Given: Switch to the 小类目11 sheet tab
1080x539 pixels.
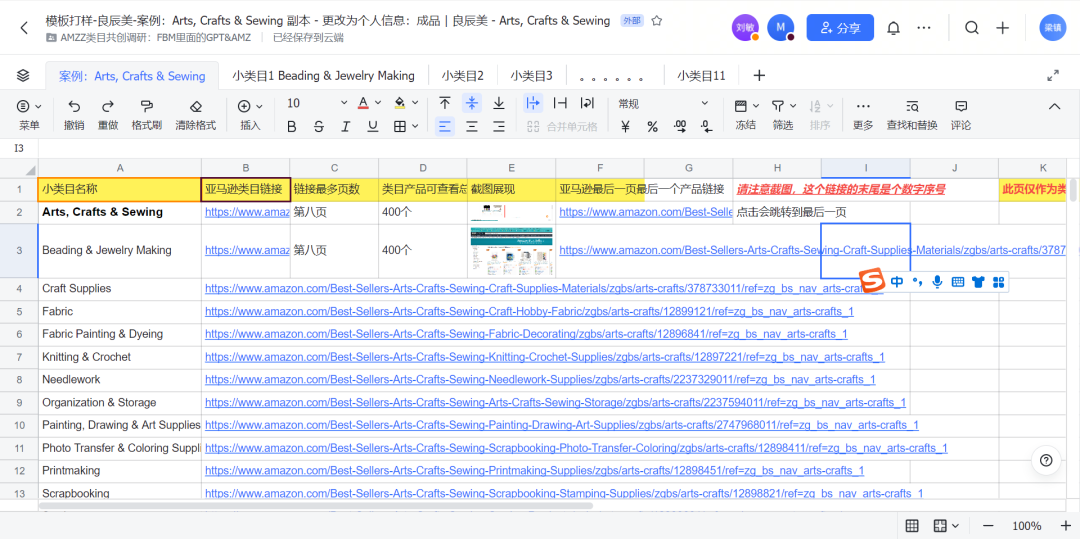Looking at the screenshot, I should click(701, 76).
